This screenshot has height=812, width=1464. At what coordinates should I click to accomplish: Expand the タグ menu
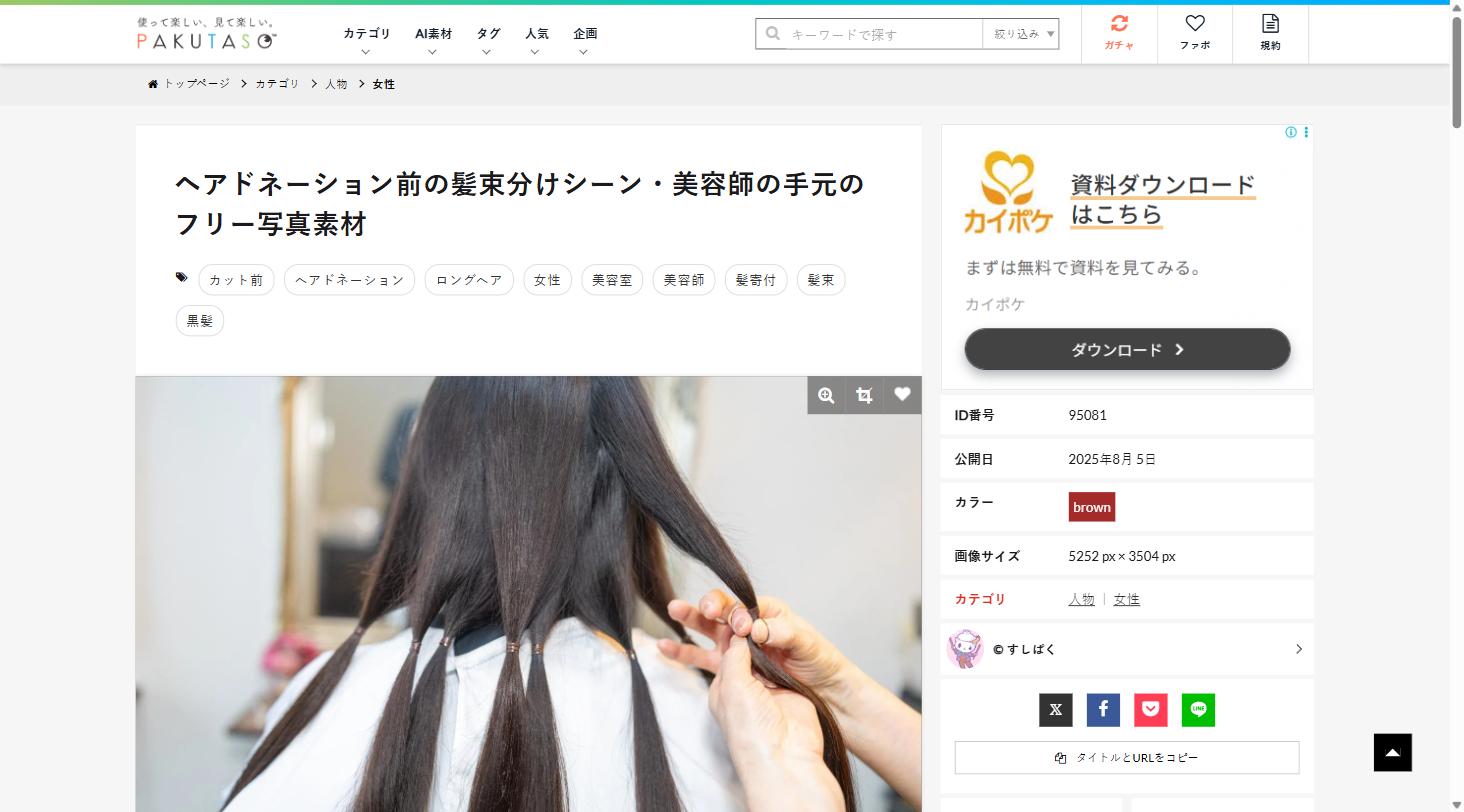tap(488, 41)
